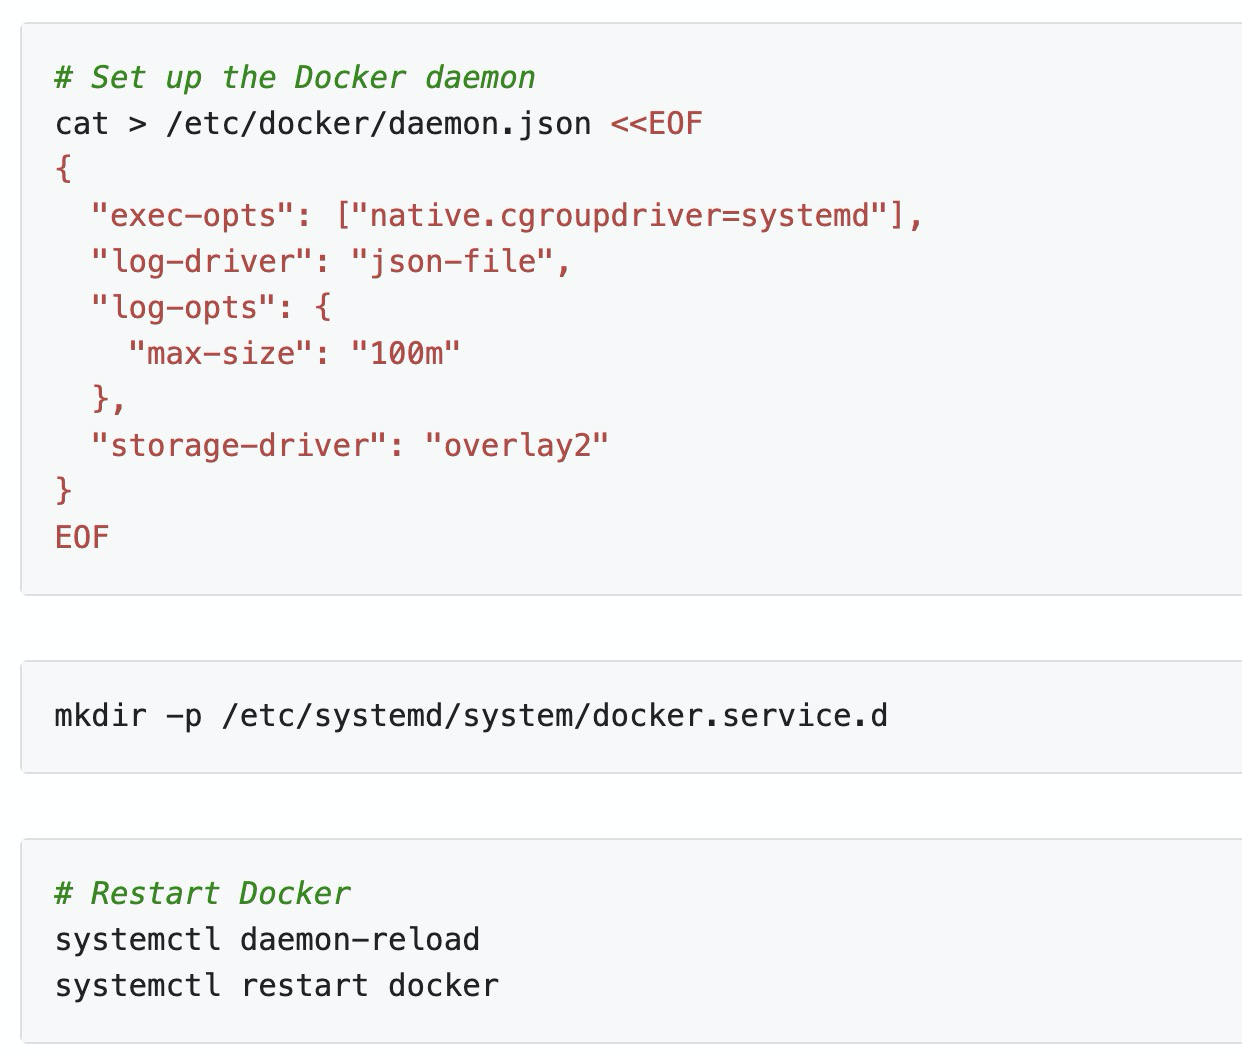The image size is (1242, 1054).
Task: Click the "systemctl restart docker" line
Action: 277,986
